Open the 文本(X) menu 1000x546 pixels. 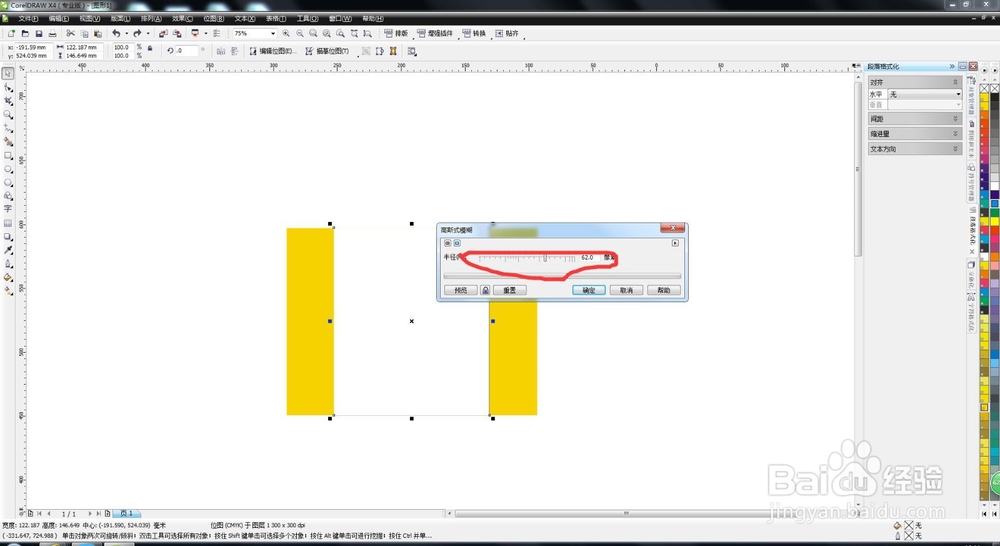[x=245, y=18]
